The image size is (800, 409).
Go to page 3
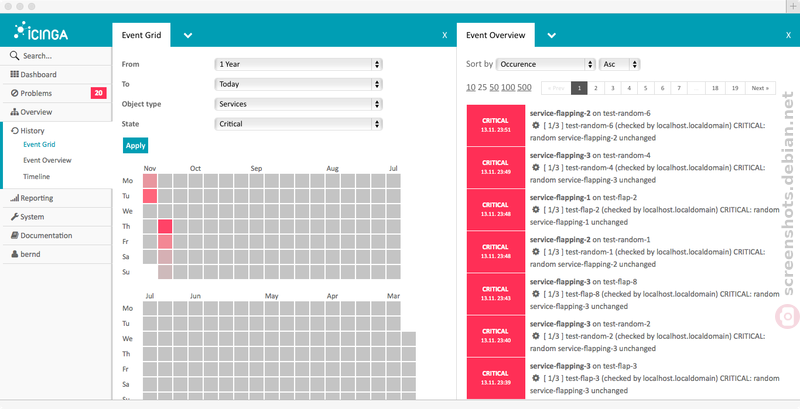[613, 88]
